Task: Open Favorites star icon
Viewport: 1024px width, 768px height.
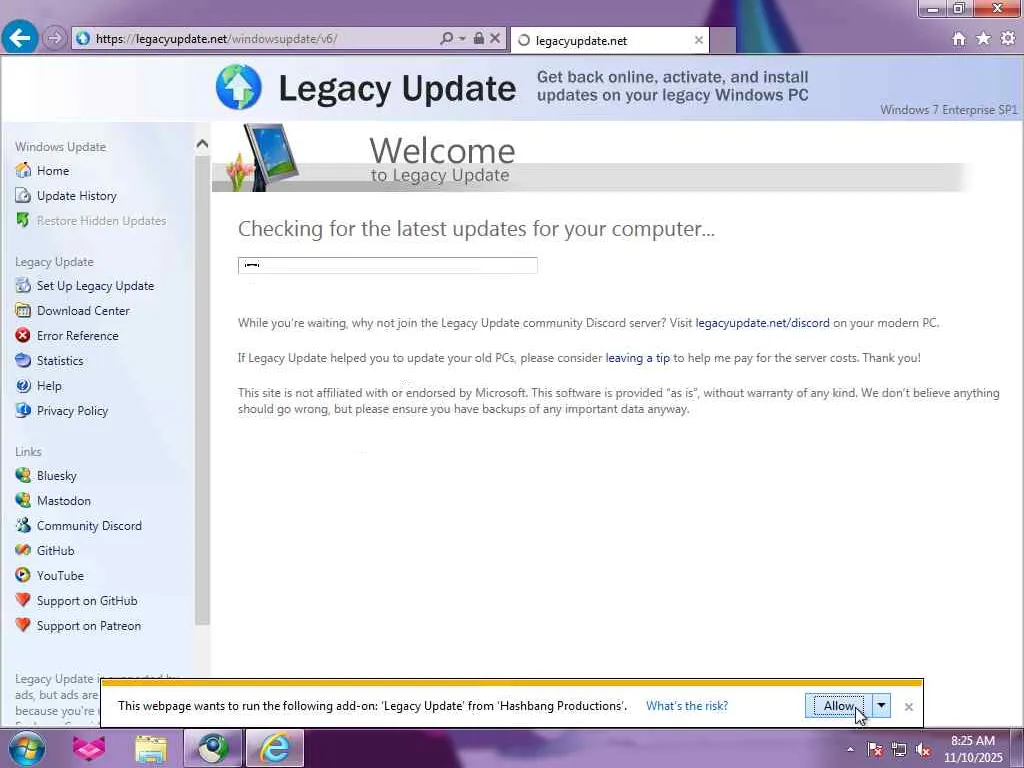Action: pos(984,39)
